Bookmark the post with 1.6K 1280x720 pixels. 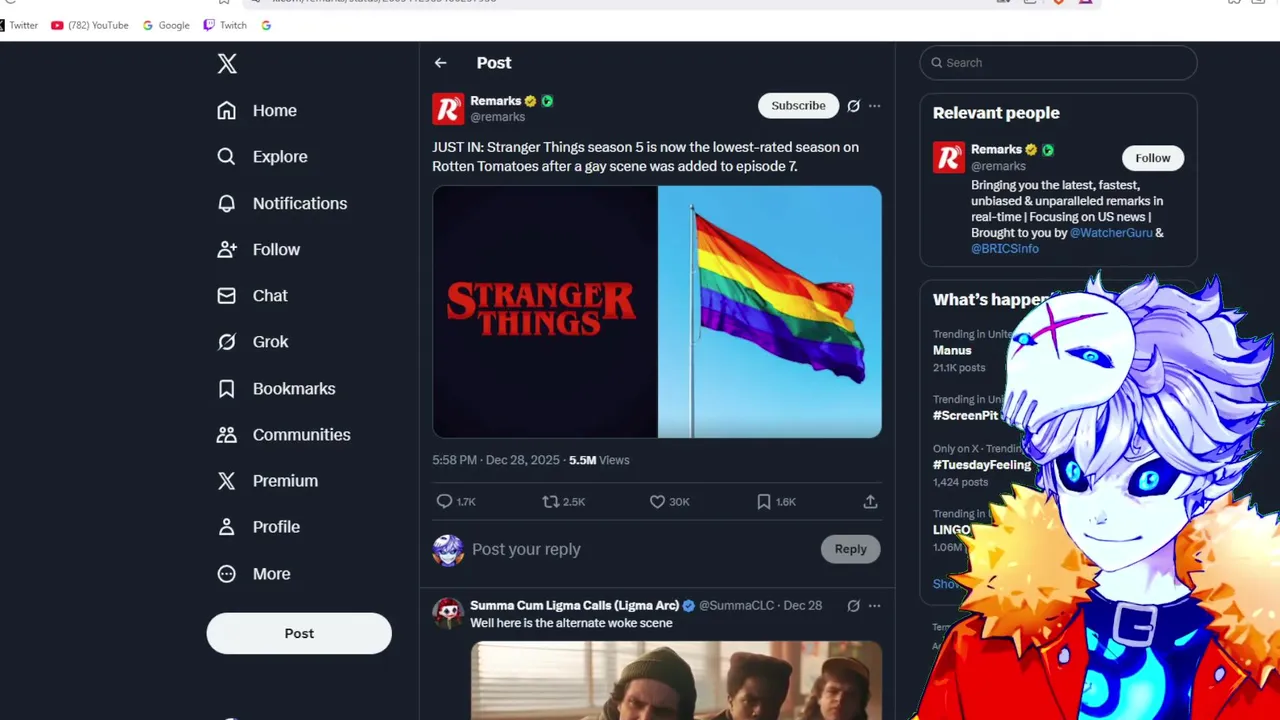(x=764, y=502)
